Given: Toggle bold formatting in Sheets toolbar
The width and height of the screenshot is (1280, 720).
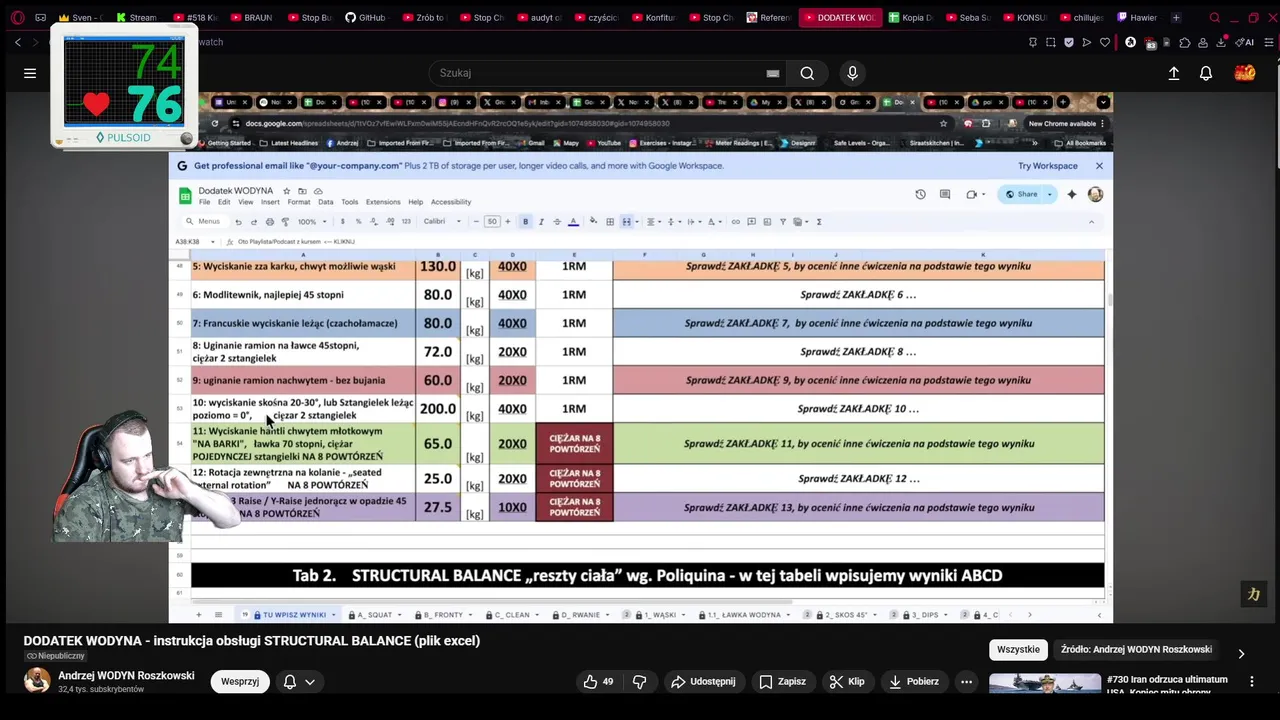Looking at the screenshot, I should point(525,222).
